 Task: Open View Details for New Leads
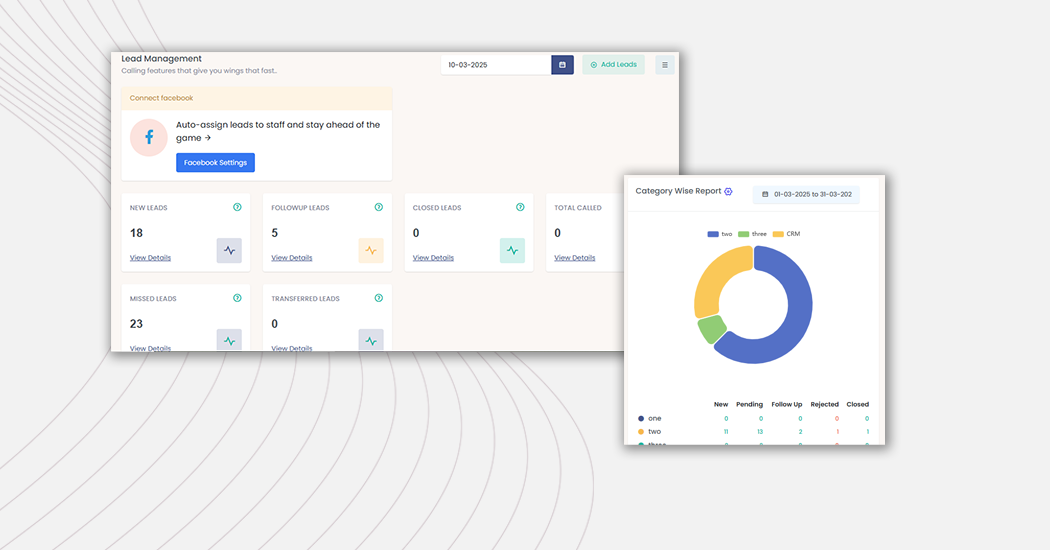[150, 258]
